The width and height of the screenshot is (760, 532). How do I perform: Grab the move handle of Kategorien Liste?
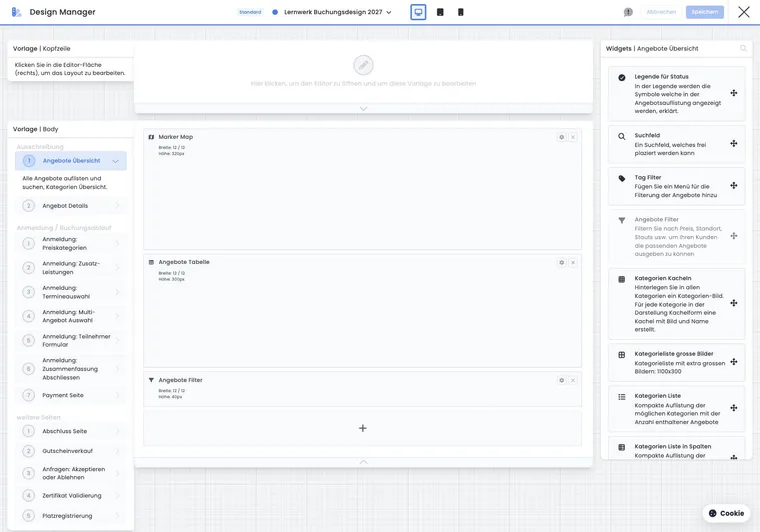click(x=734, y=408)
